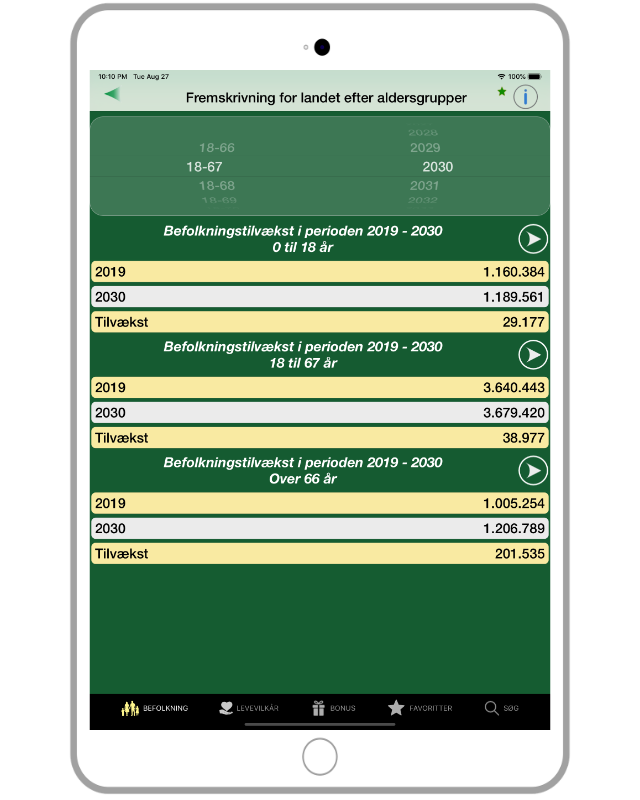Open the Søg search tab

(501, 708)
